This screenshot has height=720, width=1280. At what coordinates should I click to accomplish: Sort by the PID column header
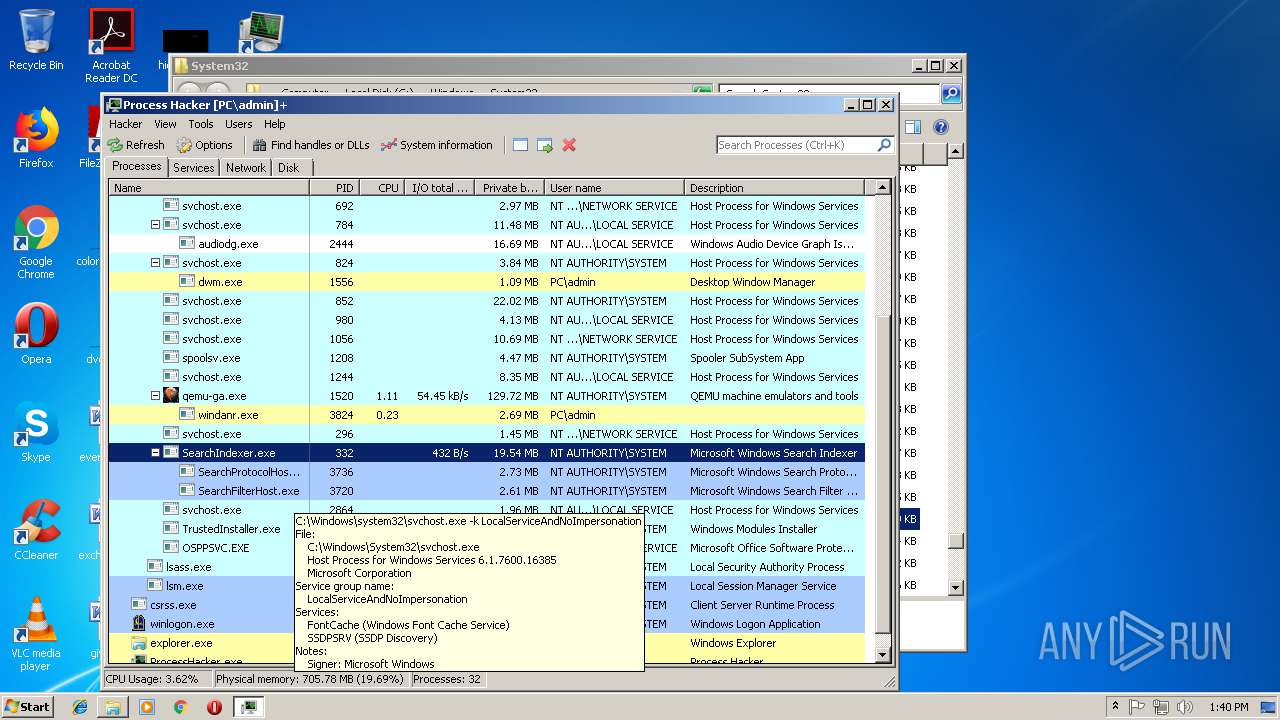(334, 187)
